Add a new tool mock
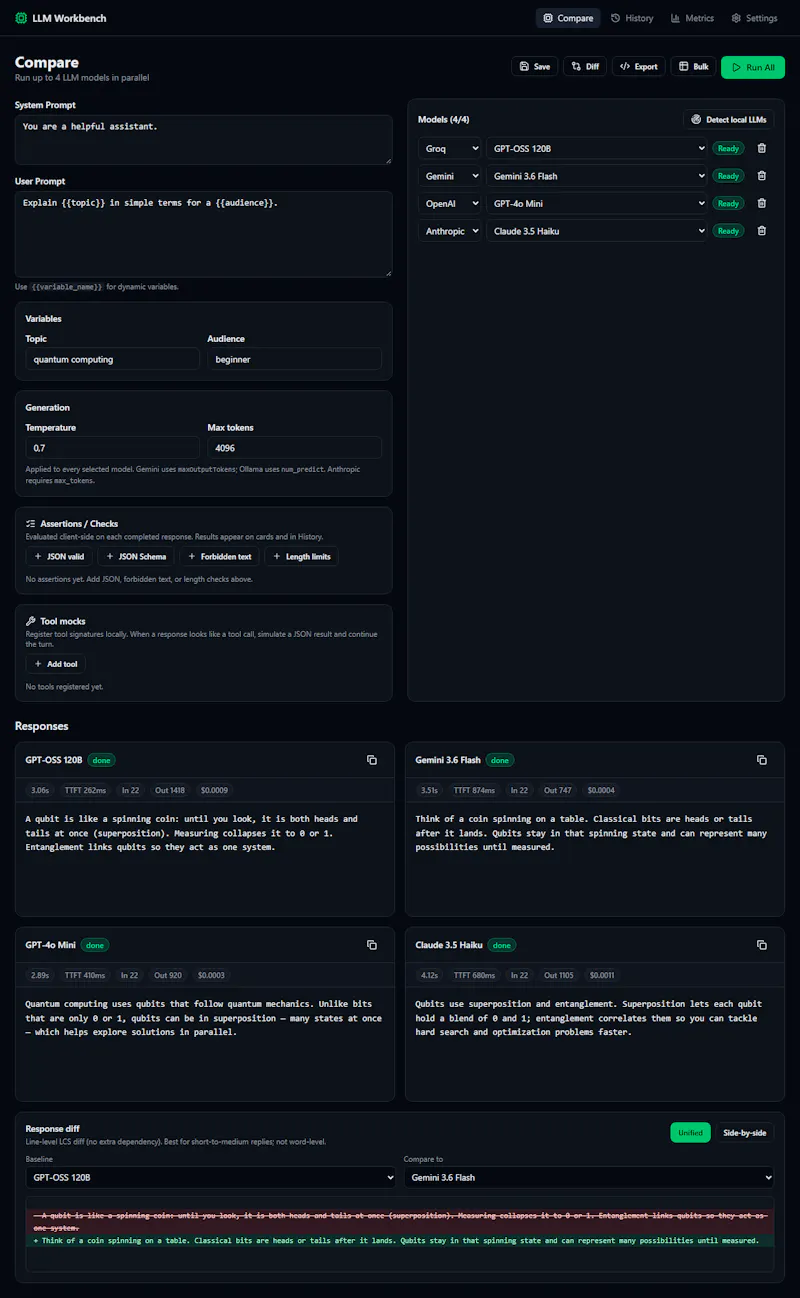800x1298 pixels. point(56,664)
